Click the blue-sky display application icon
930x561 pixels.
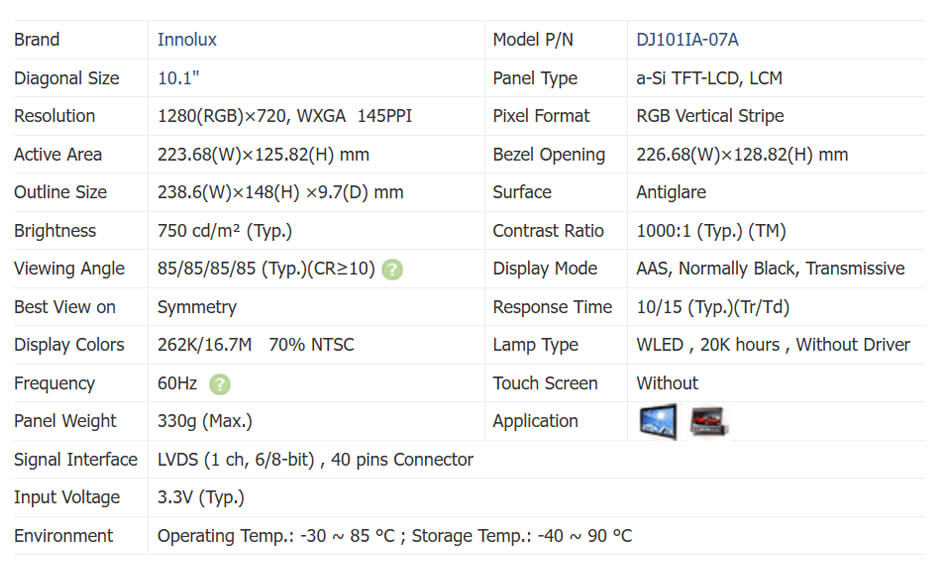point(657,421)
